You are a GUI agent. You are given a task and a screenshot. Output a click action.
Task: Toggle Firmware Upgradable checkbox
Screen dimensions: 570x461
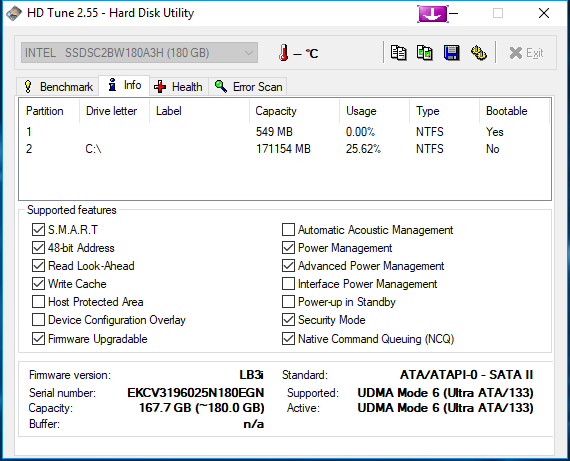point(38,338)
